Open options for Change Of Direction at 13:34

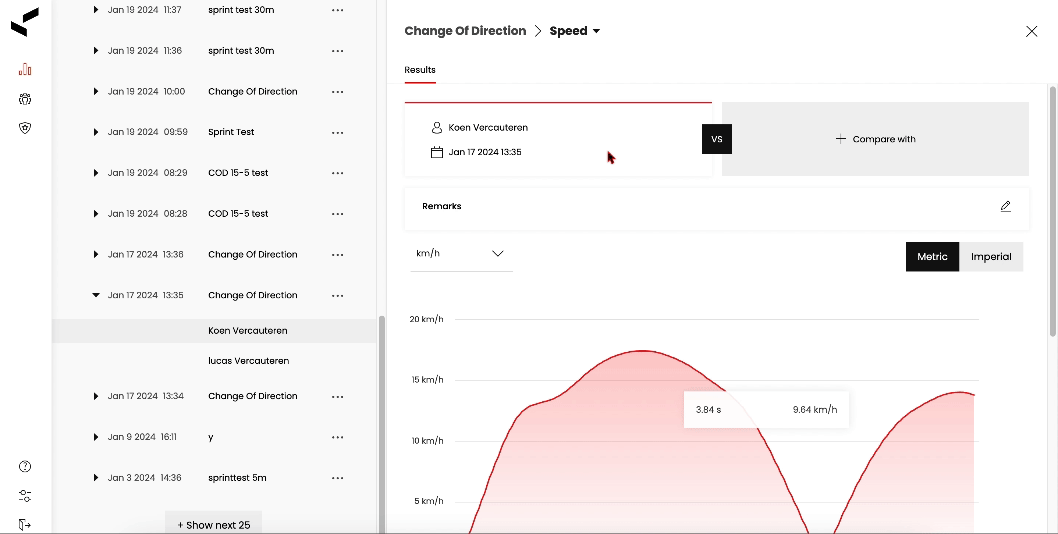pyautogui.click(x=337, y=396)
